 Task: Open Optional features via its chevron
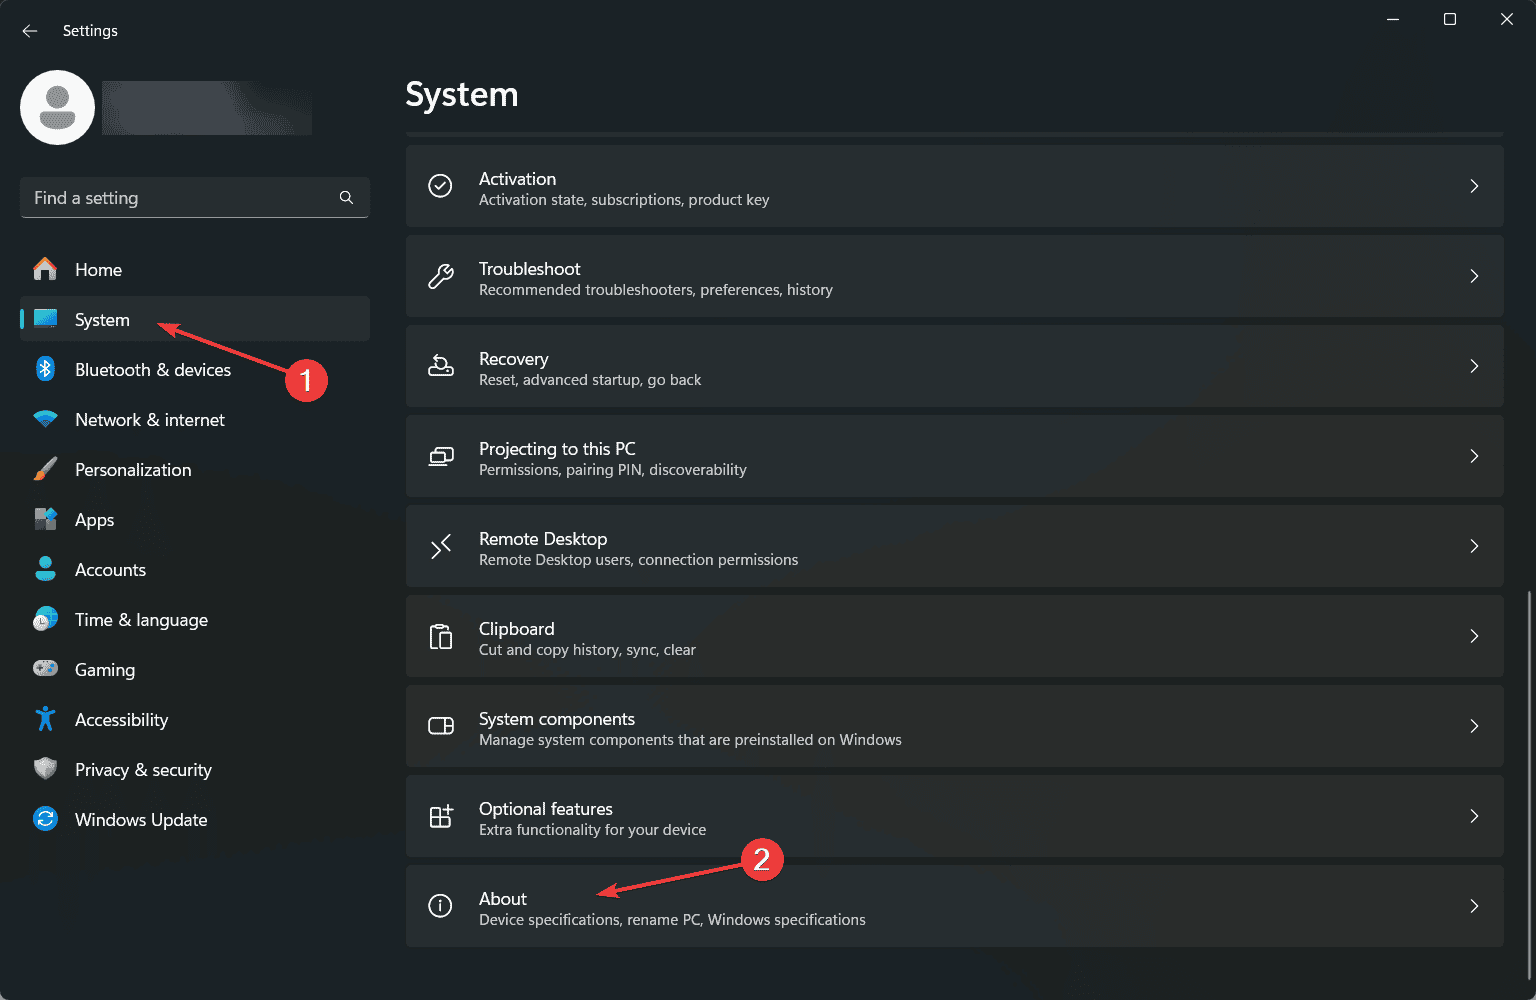[x=1474, y=816]
